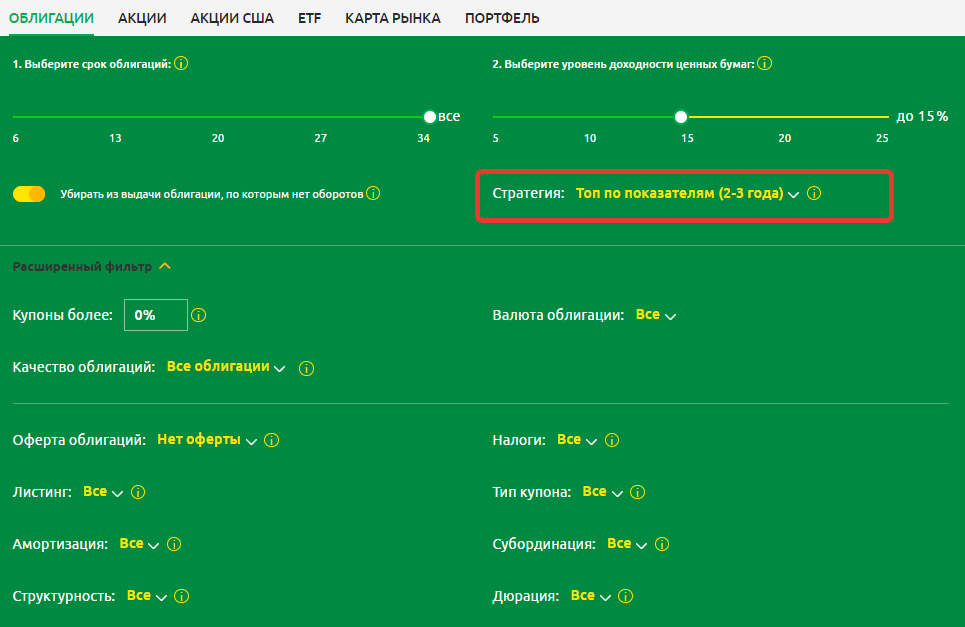Open the КАРТА РЫНКА tab
965x627 pixels.
(x=392, y=18)
